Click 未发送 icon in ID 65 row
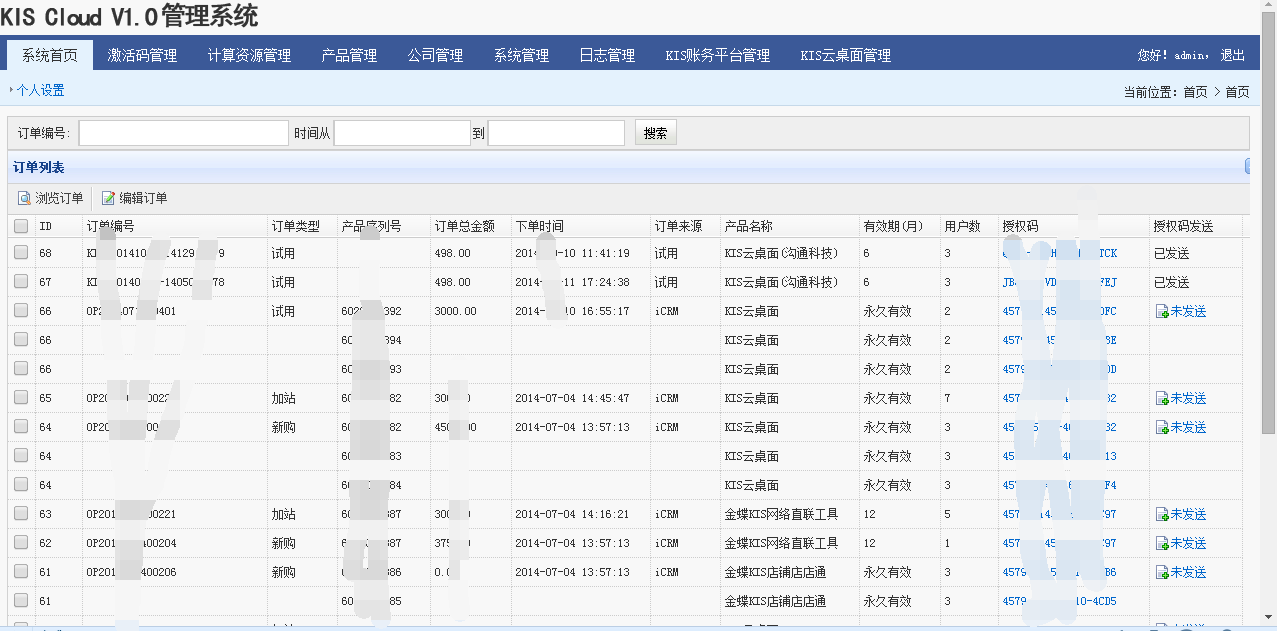The image size is (1277, 631). pos(1162,398)
